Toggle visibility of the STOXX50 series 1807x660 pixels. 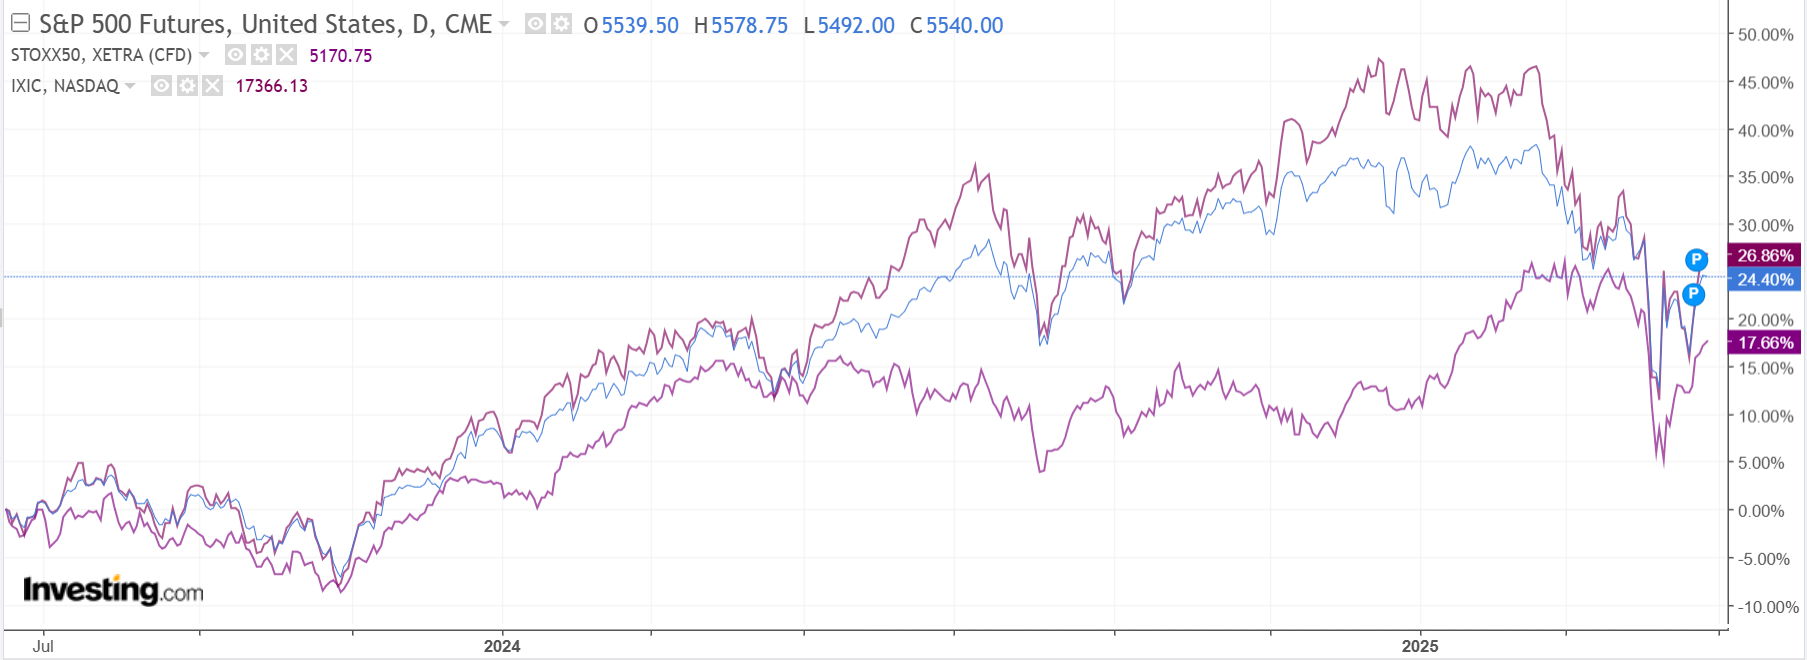click(236, 55)
